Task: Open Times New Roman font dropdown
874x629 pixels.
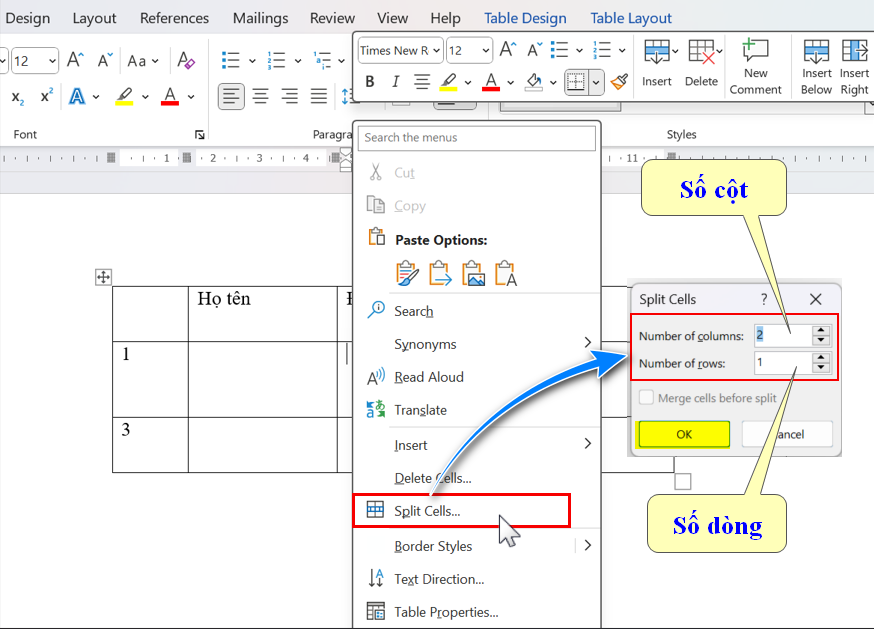Action: [x=400, y=51]
